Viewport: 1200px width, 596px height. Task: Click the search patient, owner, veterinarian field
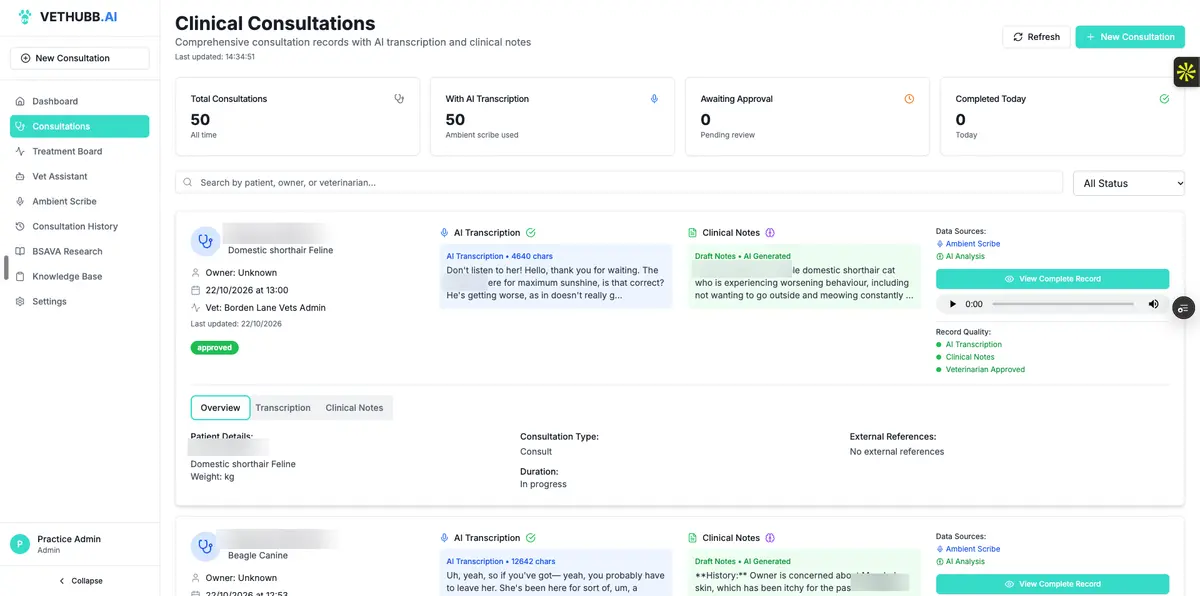[619, 183]
